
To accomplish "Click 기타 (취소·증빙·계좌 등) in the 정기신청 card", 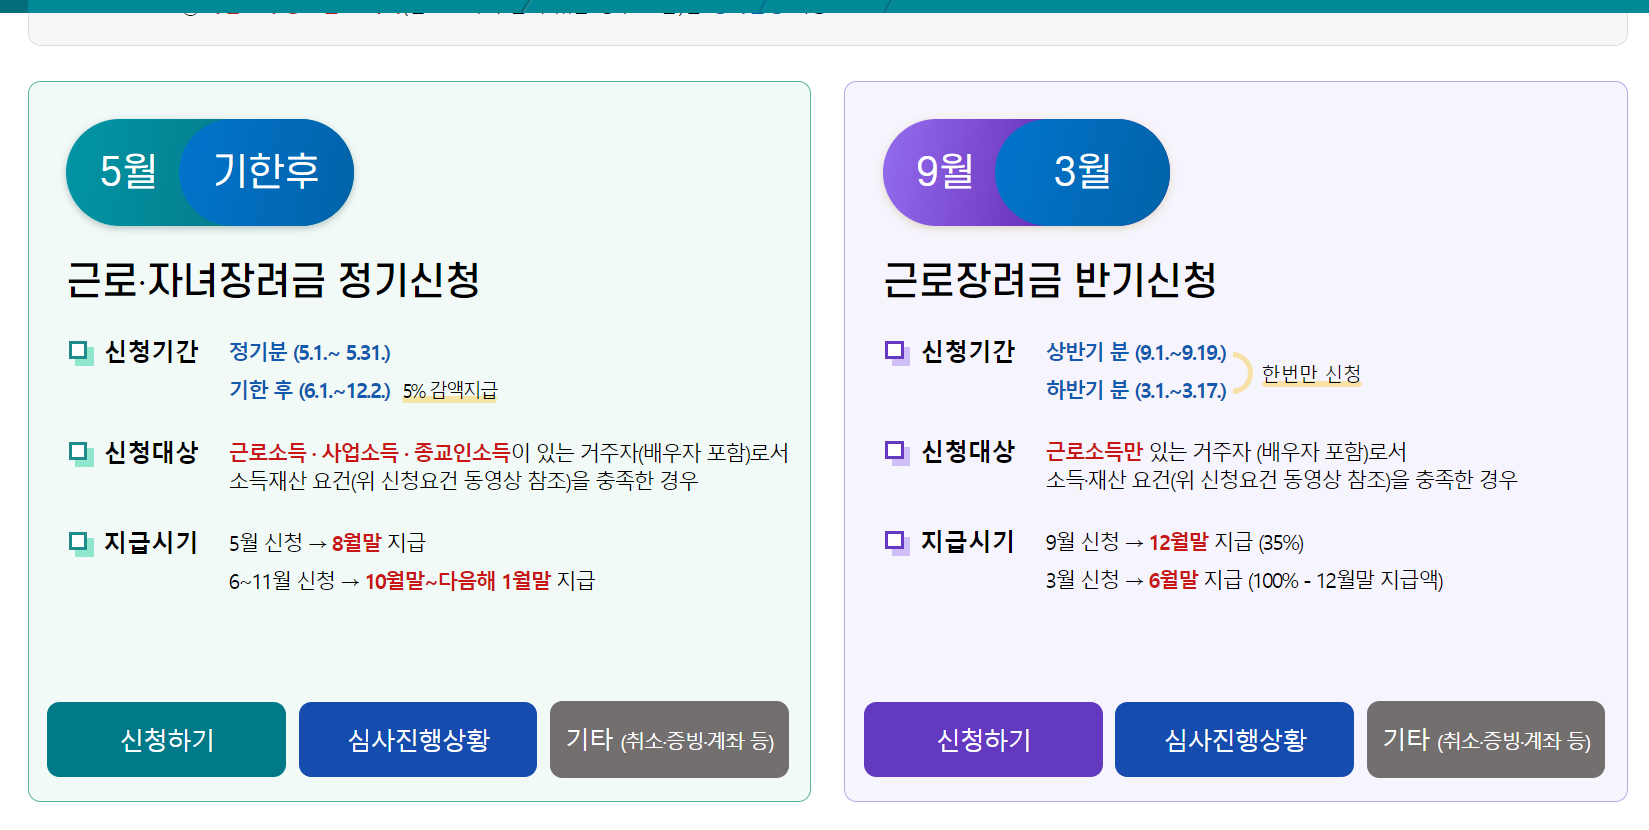I will tap(669, 739).
